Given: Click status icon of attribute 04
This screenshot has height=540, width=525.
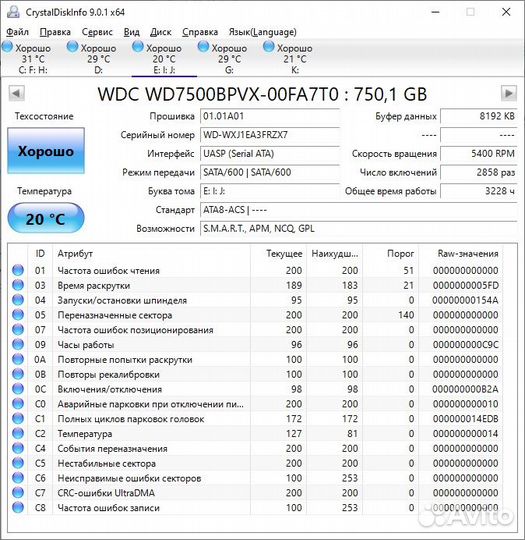Looking at the screenshot, I should (18, 300).
